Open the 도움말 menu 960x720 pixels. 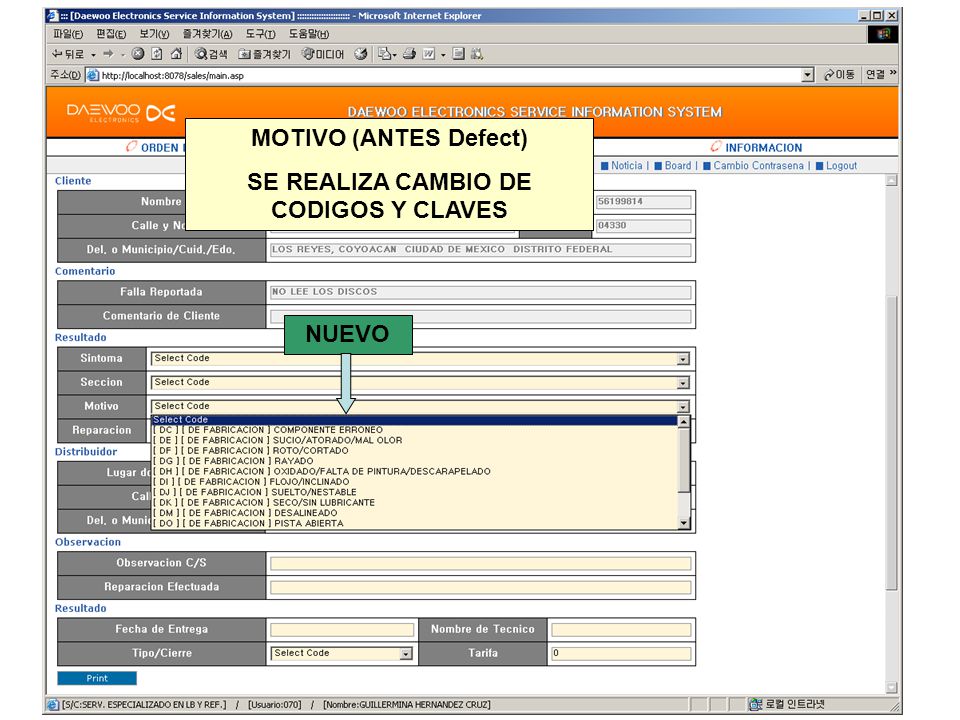tap(309, 34)
